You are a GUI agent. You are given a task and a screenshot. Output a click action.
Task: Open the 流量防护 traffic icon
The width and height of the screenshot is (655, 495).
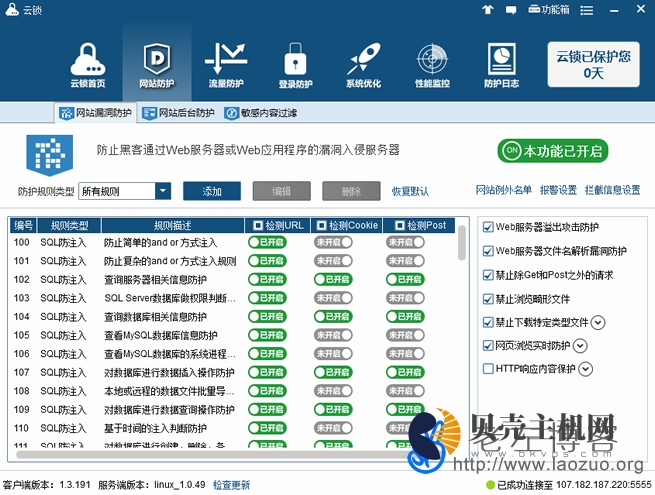(x=226, y=65)
